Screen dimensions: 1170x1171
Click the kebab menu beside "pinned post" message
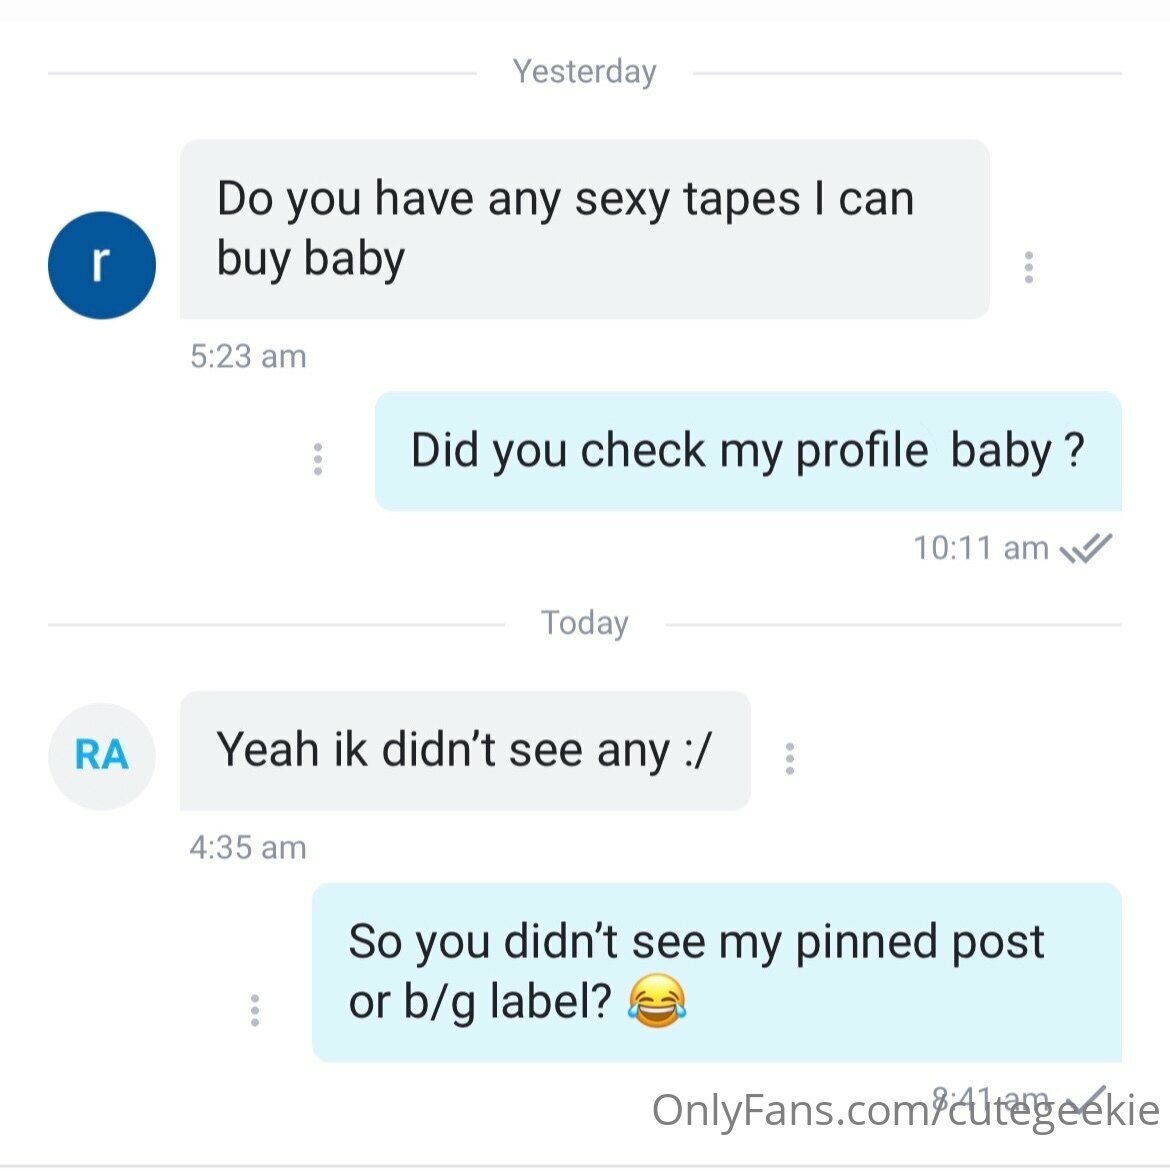[x=255, y=1010]
